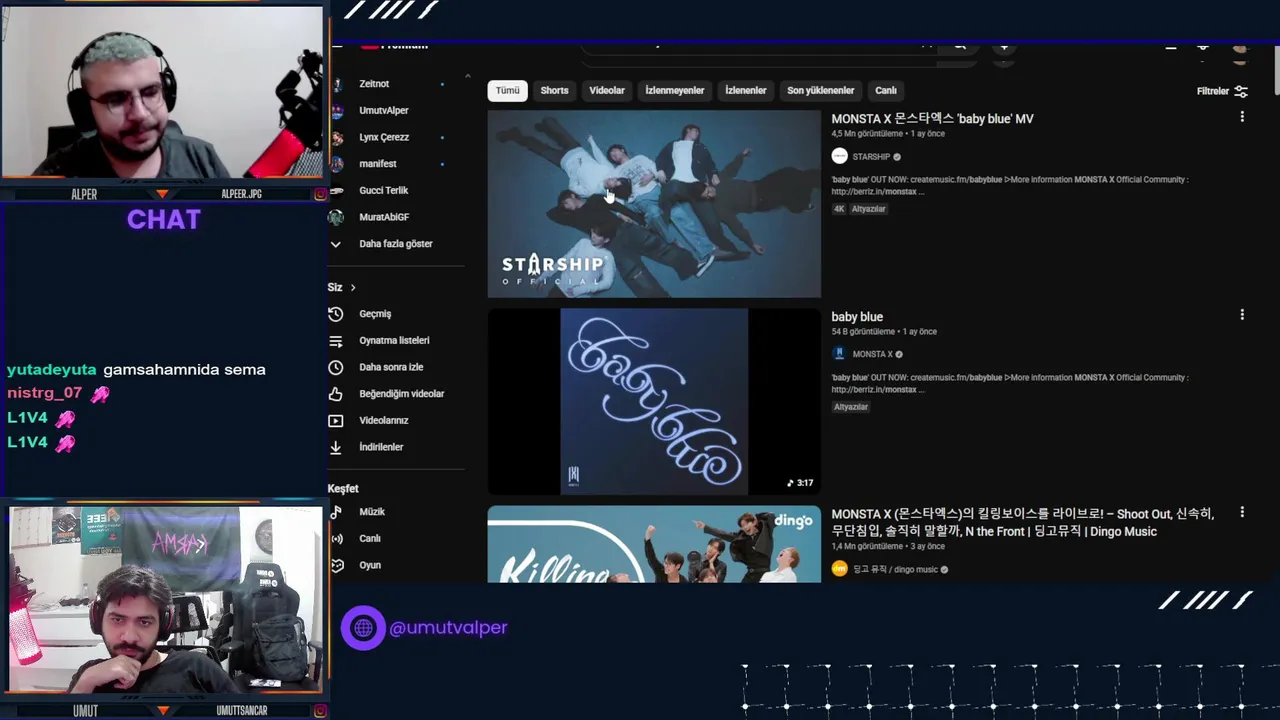Click Altyazılar badge under STARSHIP video
The height and width of the screenshot is (720, 1280).
[869, 209]
